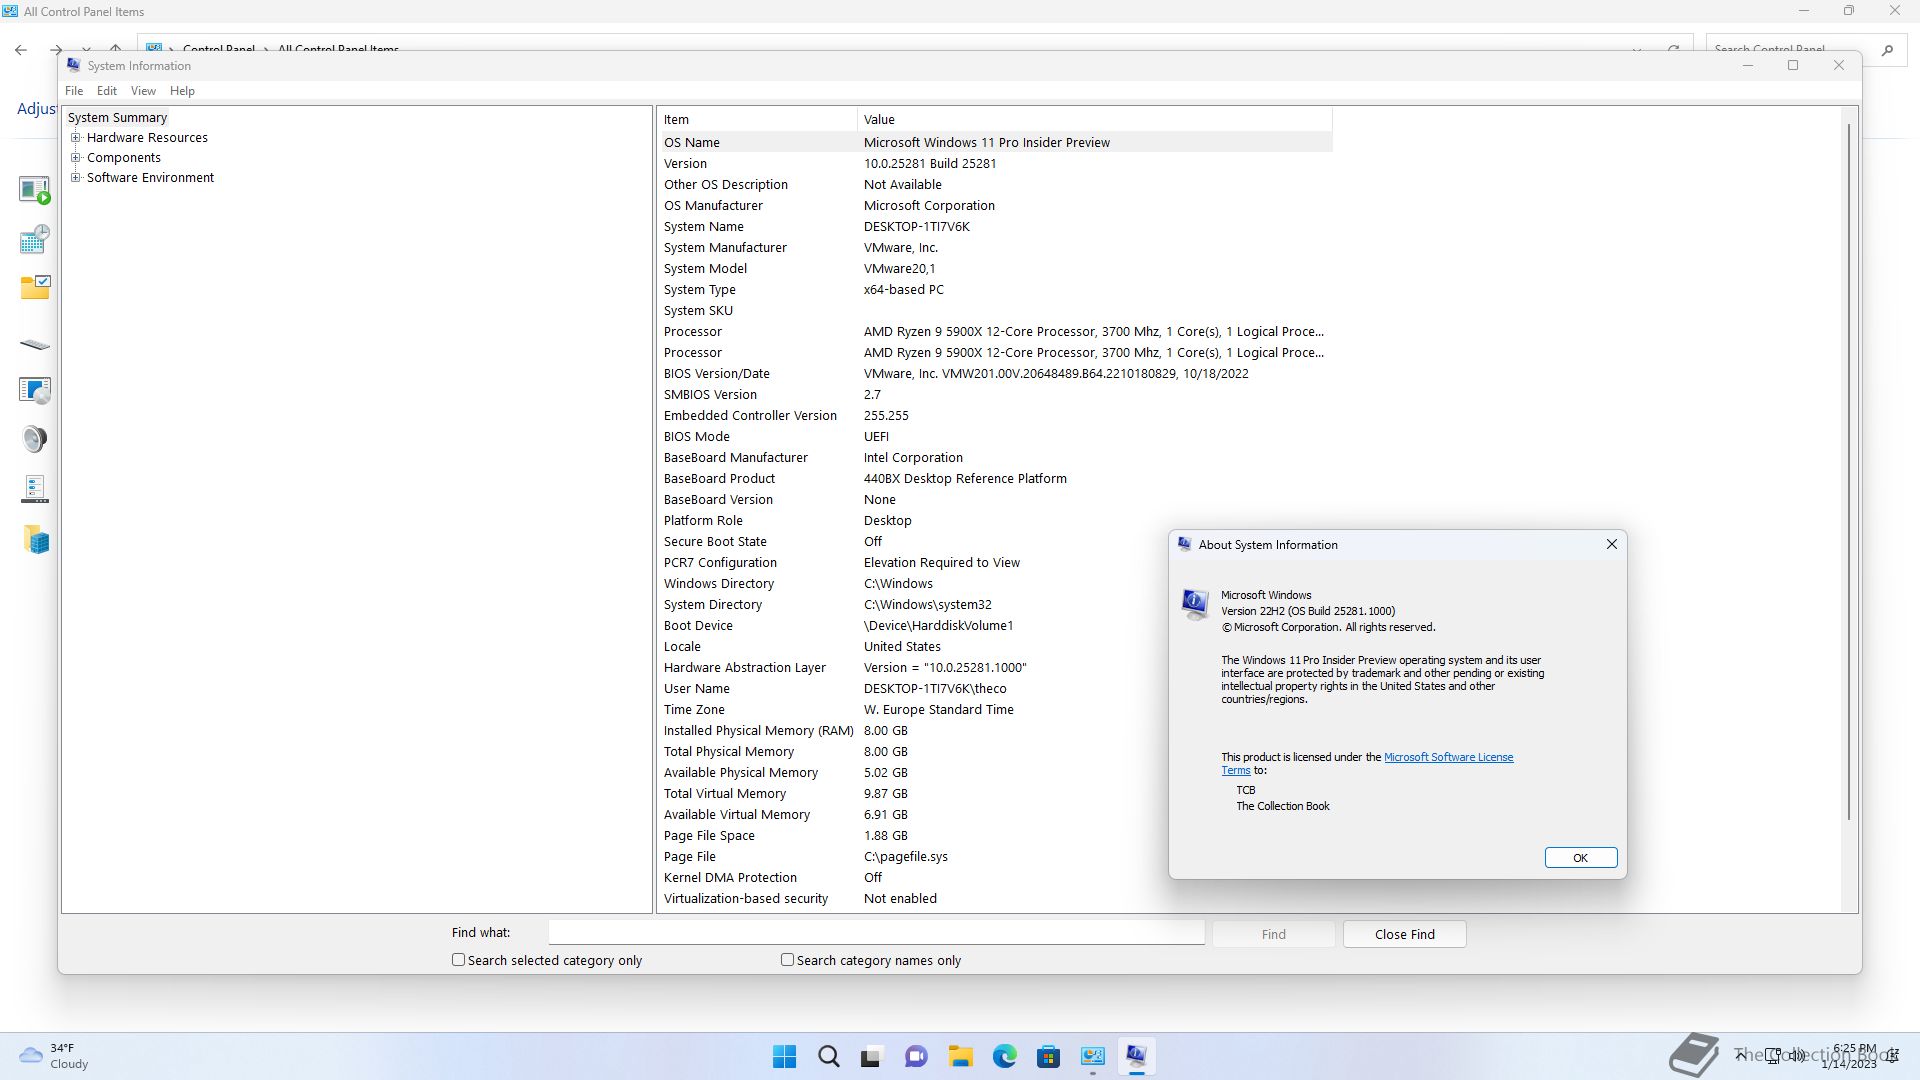1920x1080 pixels.
Task: Select the BIOS Mode UEFI row
Action: coord(996,437)
